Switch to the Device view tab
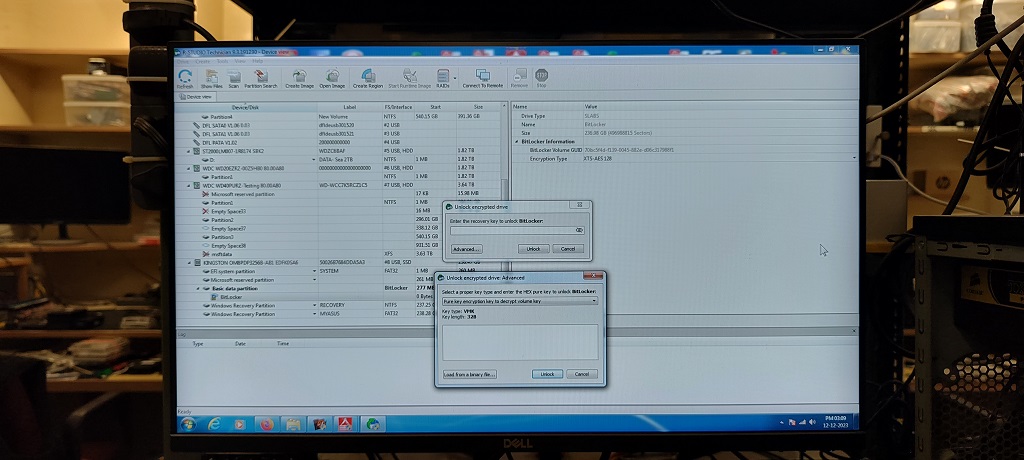The image size is (1024, 460). click(x=196, y=97)
